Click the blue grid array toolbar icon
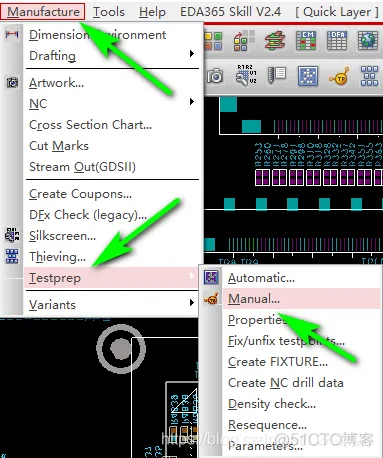Image resolution: width=383 pixels, height=458 pixels. click(369, 76)
